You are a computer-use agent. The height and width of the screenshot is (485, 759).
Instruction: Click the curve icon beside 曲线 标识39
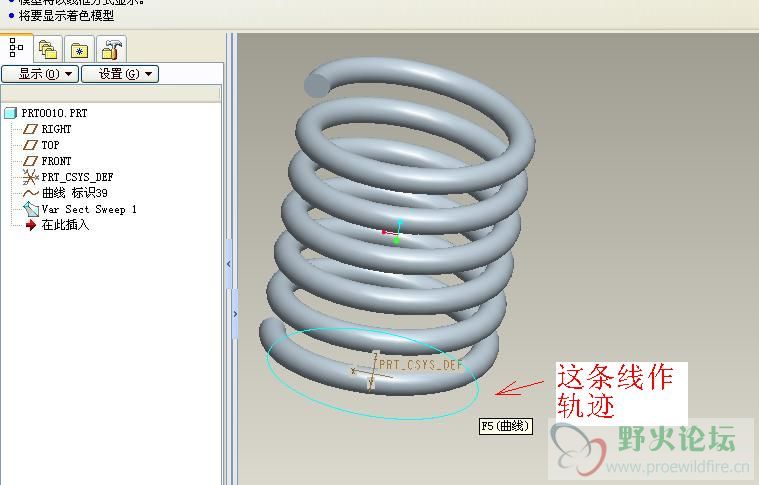pos(30,193)
